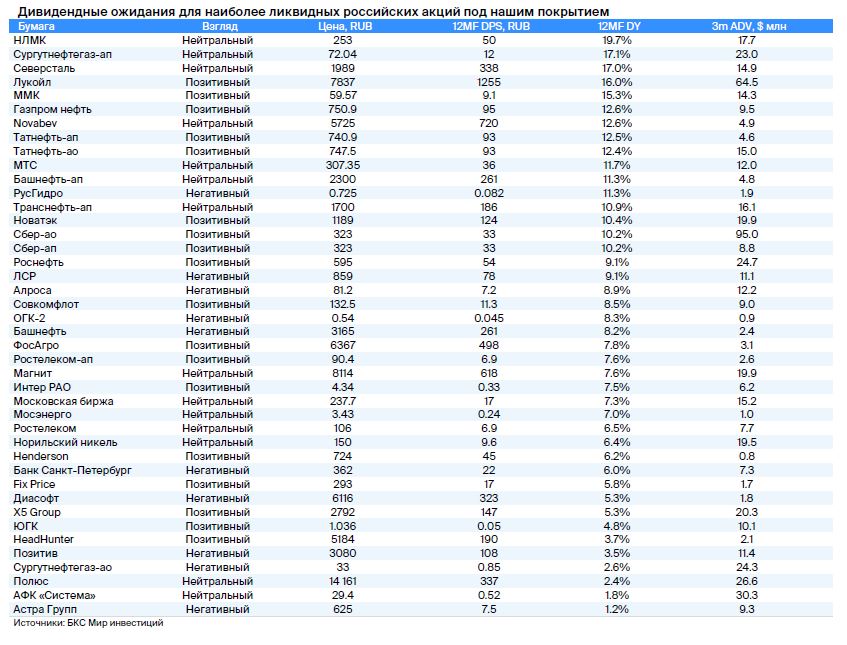
Task: Select the "НЛМК" security name
Action: point(30,41)
